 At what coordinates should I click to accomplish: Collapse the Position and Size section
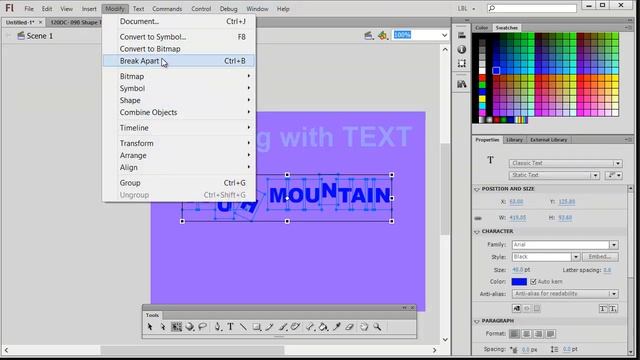click(x=477, y=189)
